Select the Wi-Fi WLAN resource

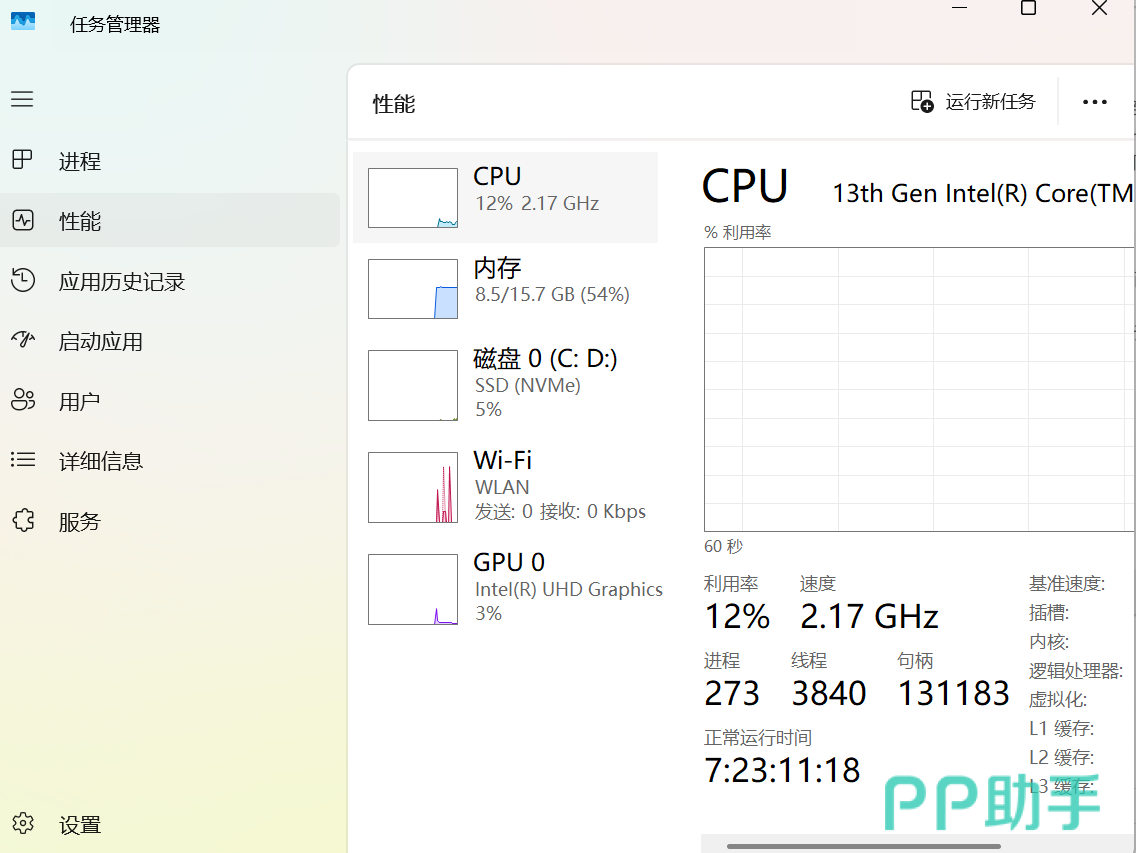click(x=506, y=486)
